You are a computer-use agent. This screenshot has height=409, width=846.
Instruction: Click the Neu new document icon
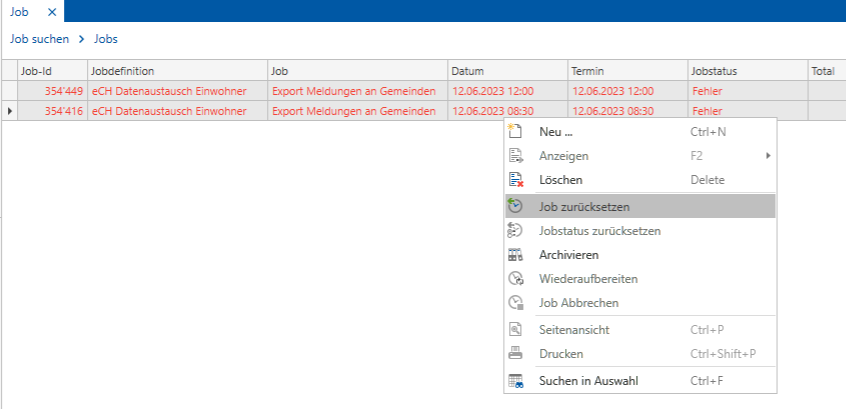pos(516,131)
